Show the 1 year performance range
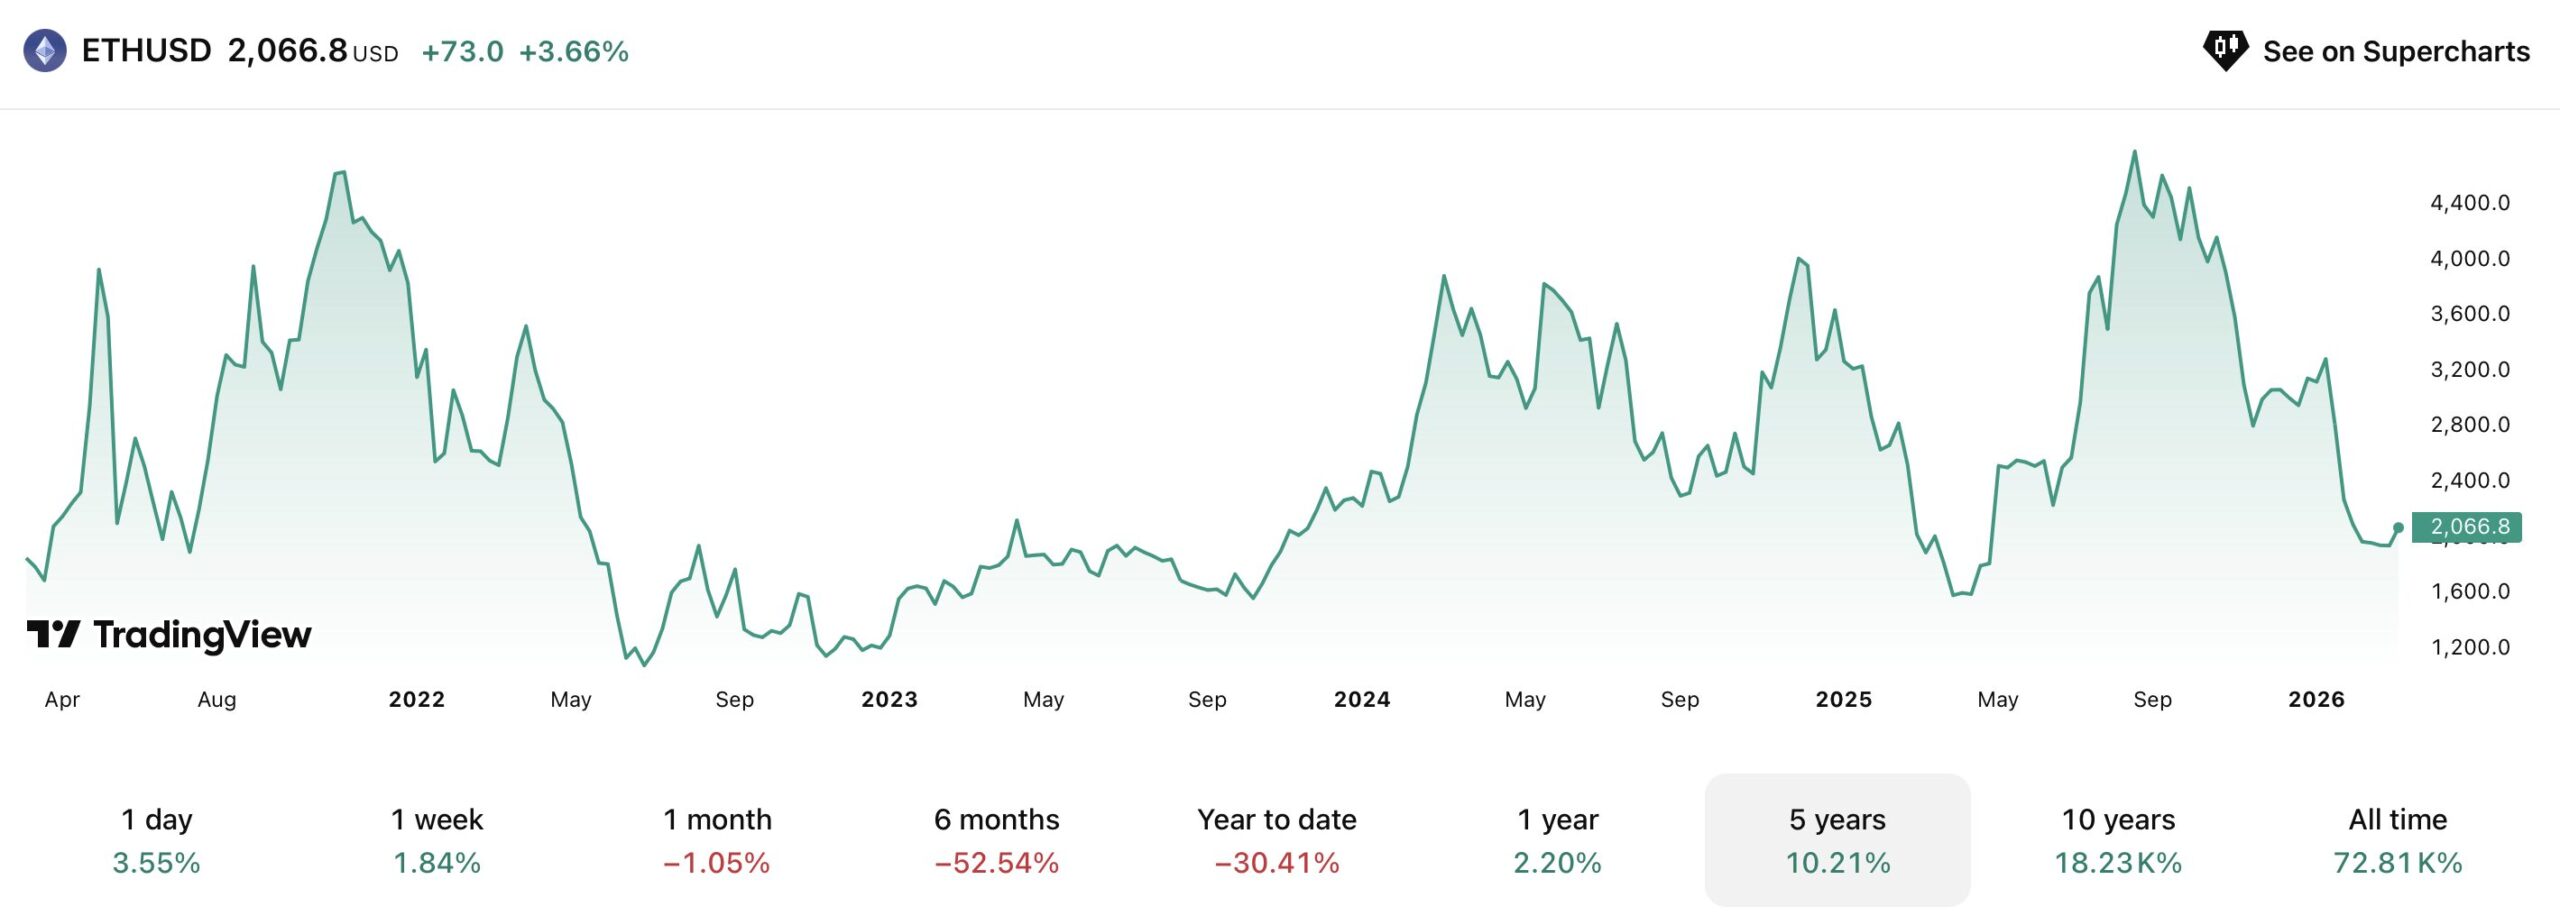 point(1557,840)
